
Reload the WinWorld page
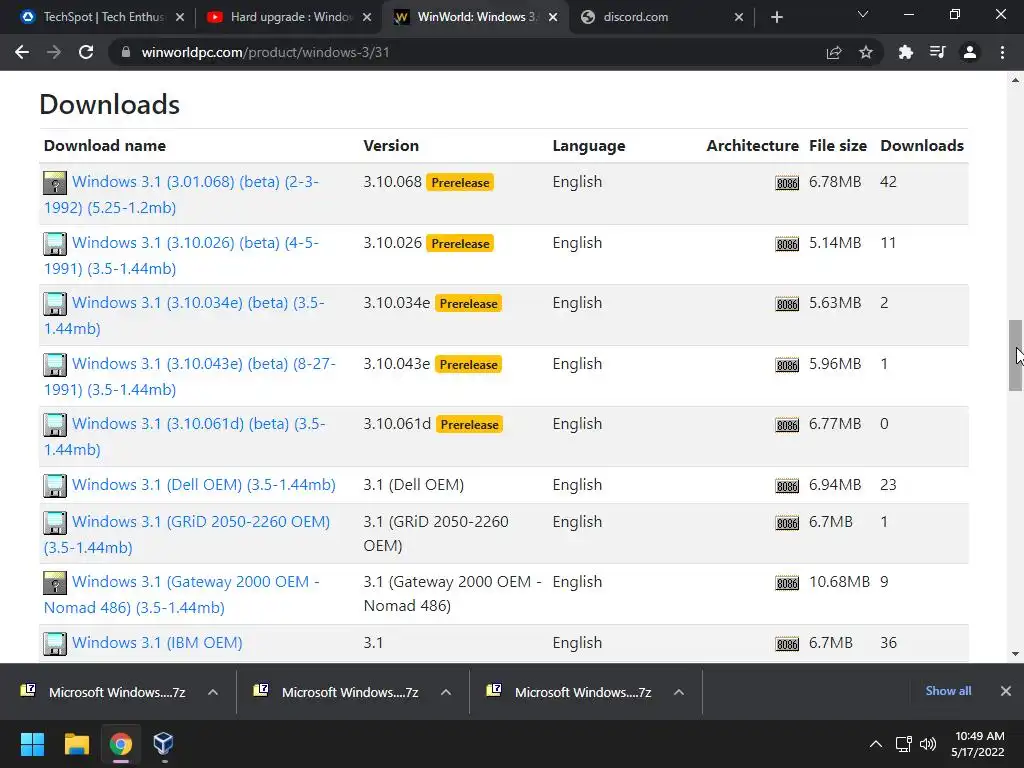point(86,52)
